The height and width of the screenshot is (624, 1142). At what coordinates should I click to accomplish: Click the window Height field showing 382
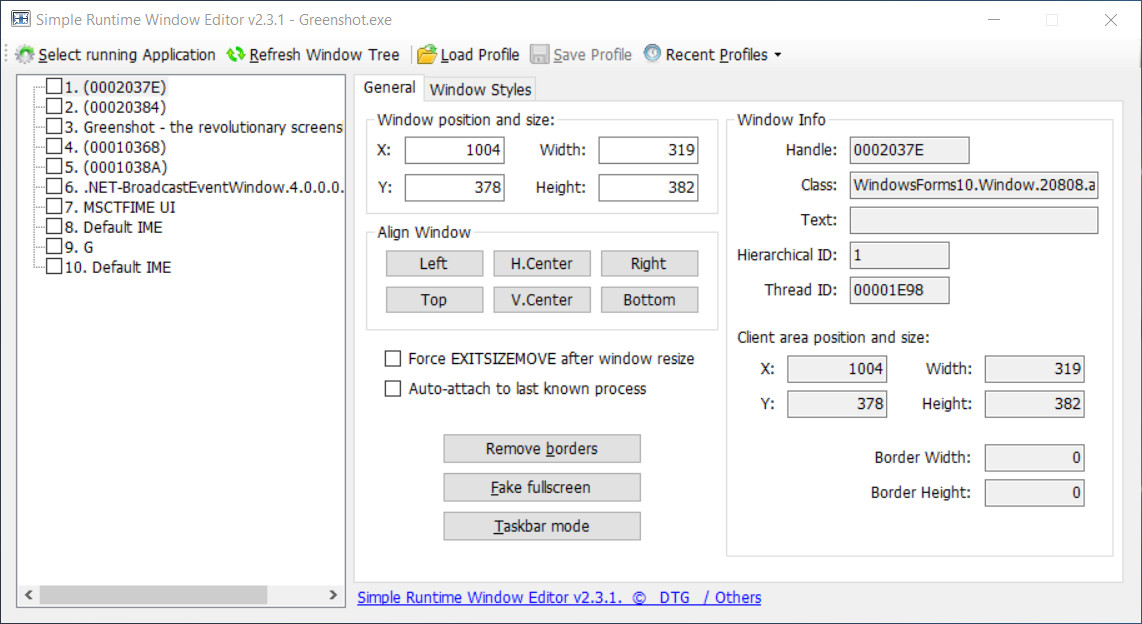(x=648, y=187)
